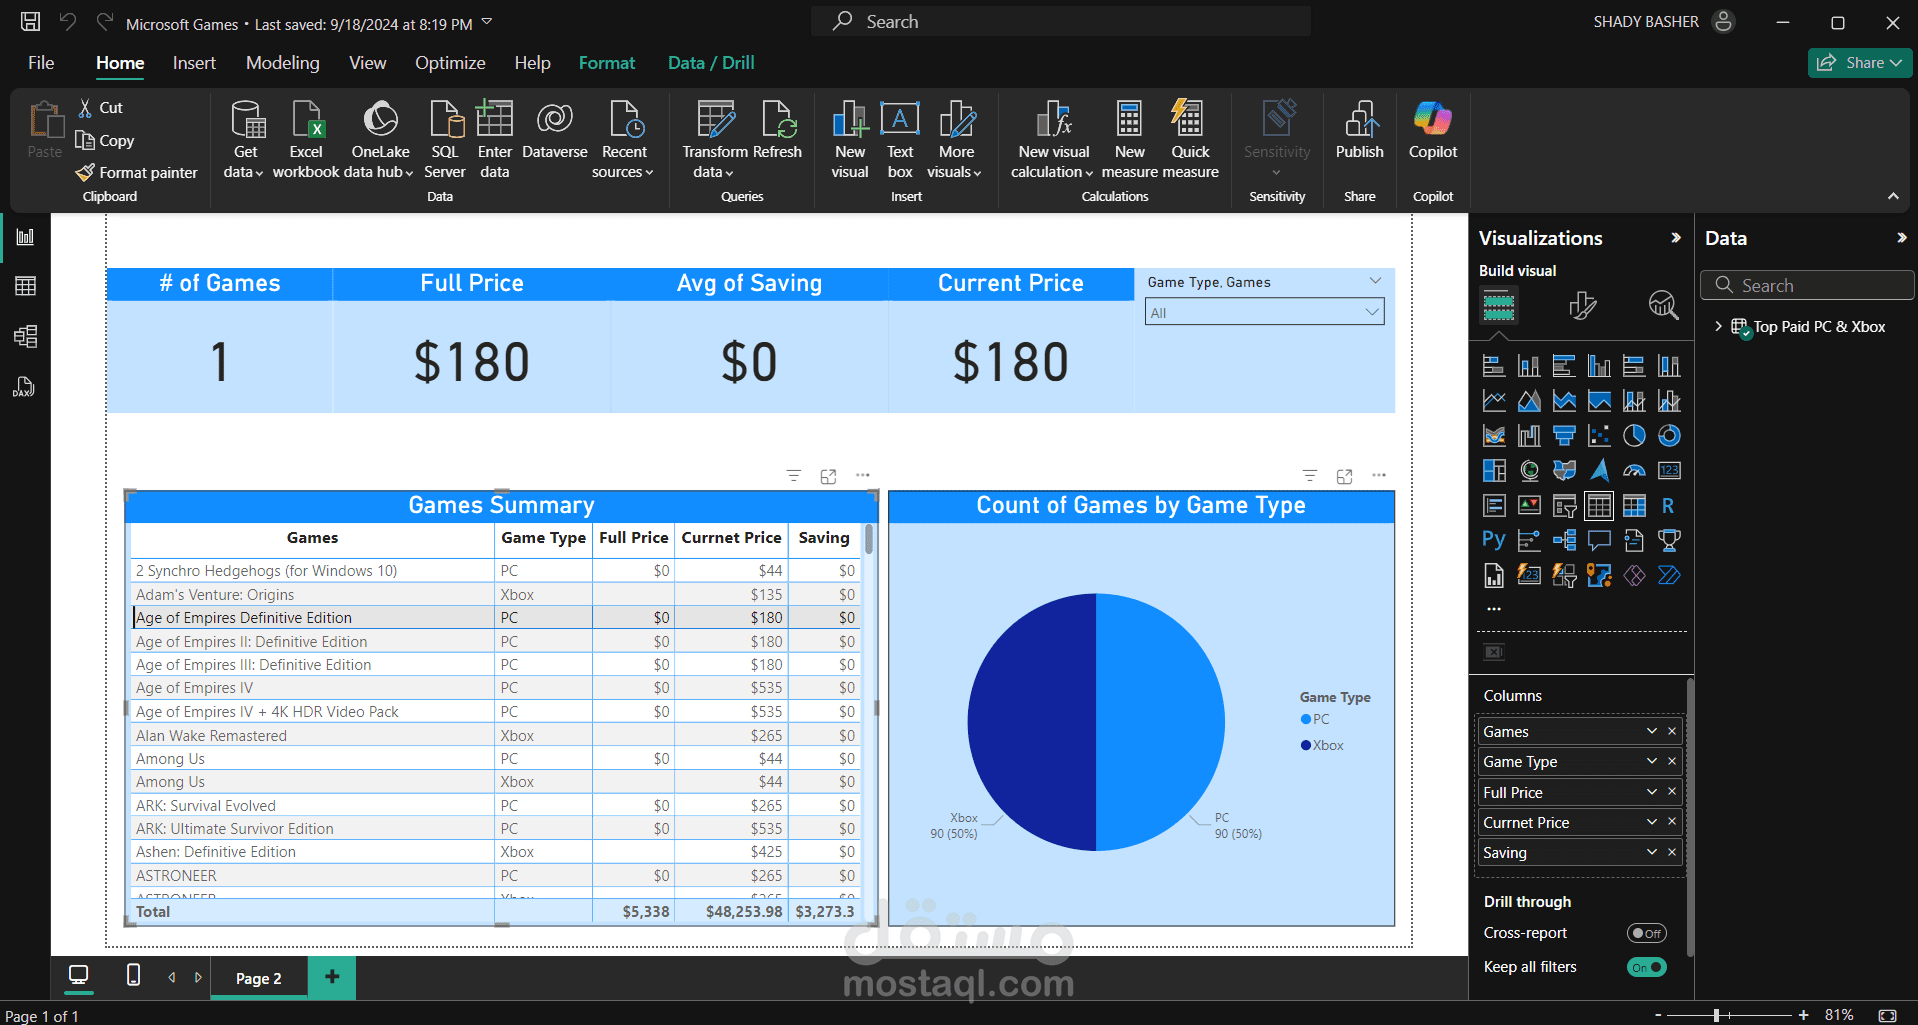Image resolution: width=1918 pixels, height=1025 pixels.
Task: Insert a New visual from ribbon
Action: tap(850, 140)
